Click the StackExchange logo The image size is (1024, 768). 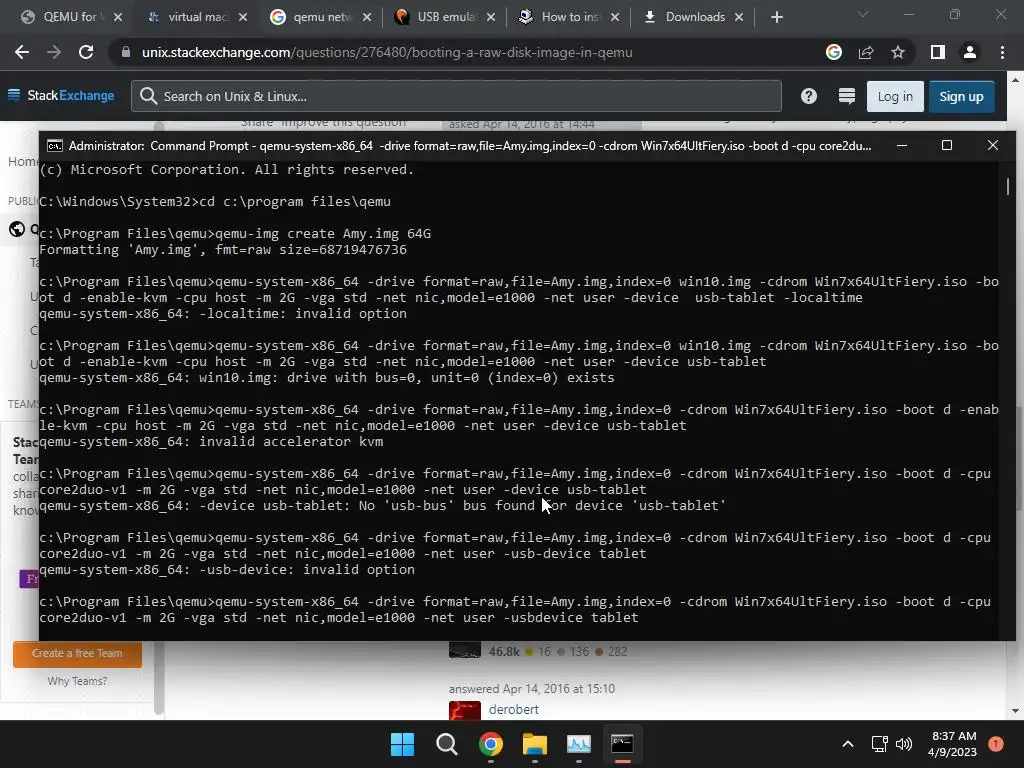click(61, 95)
